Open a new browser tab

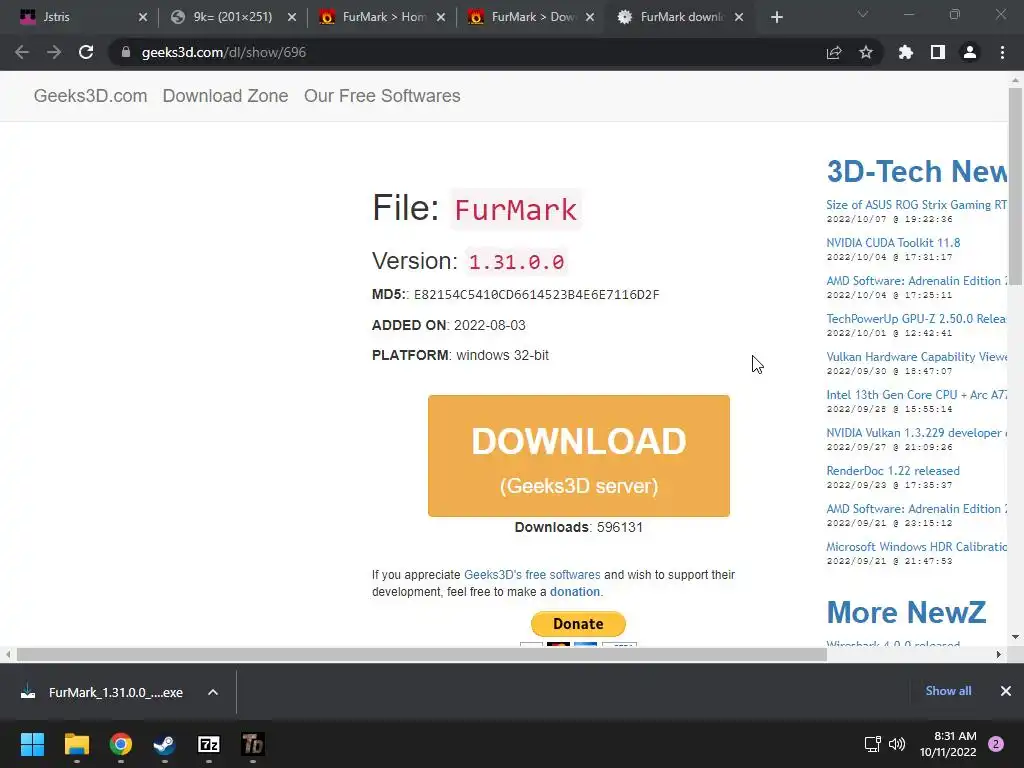[776, 18]
